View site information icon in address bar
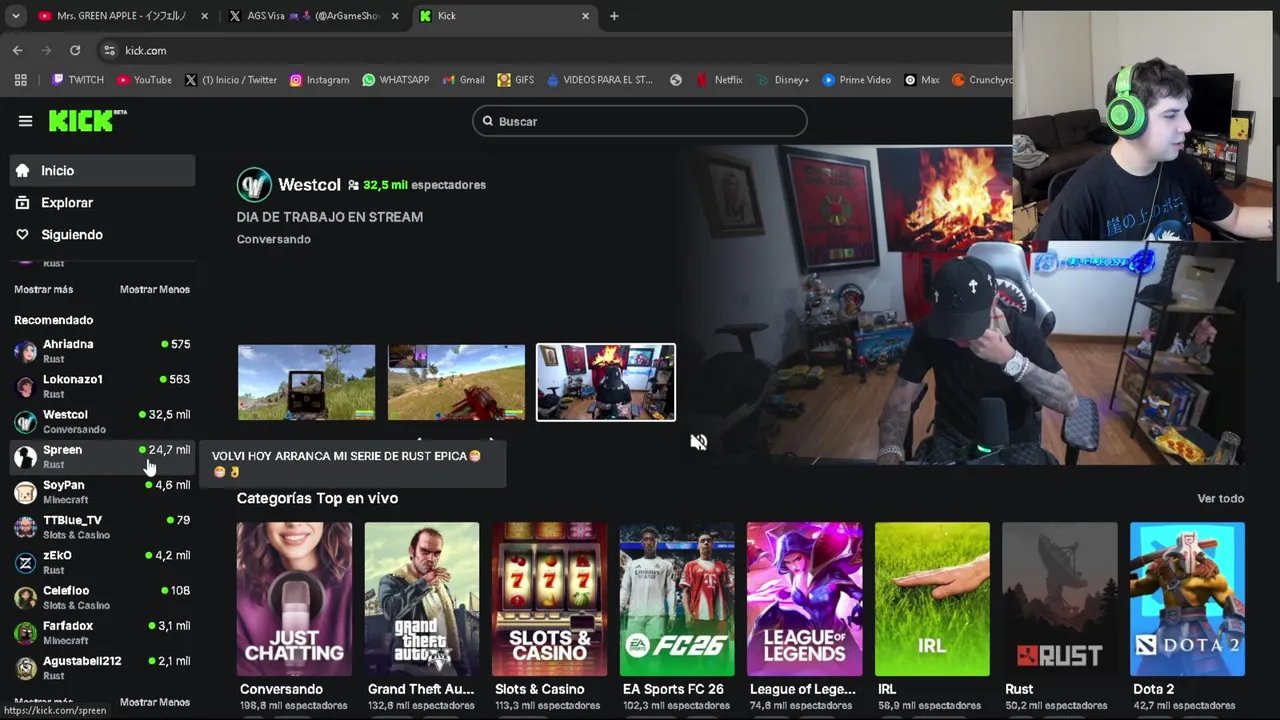Image resolution: width=1280 pixels, height=720 pixels. tap(110, 50)
